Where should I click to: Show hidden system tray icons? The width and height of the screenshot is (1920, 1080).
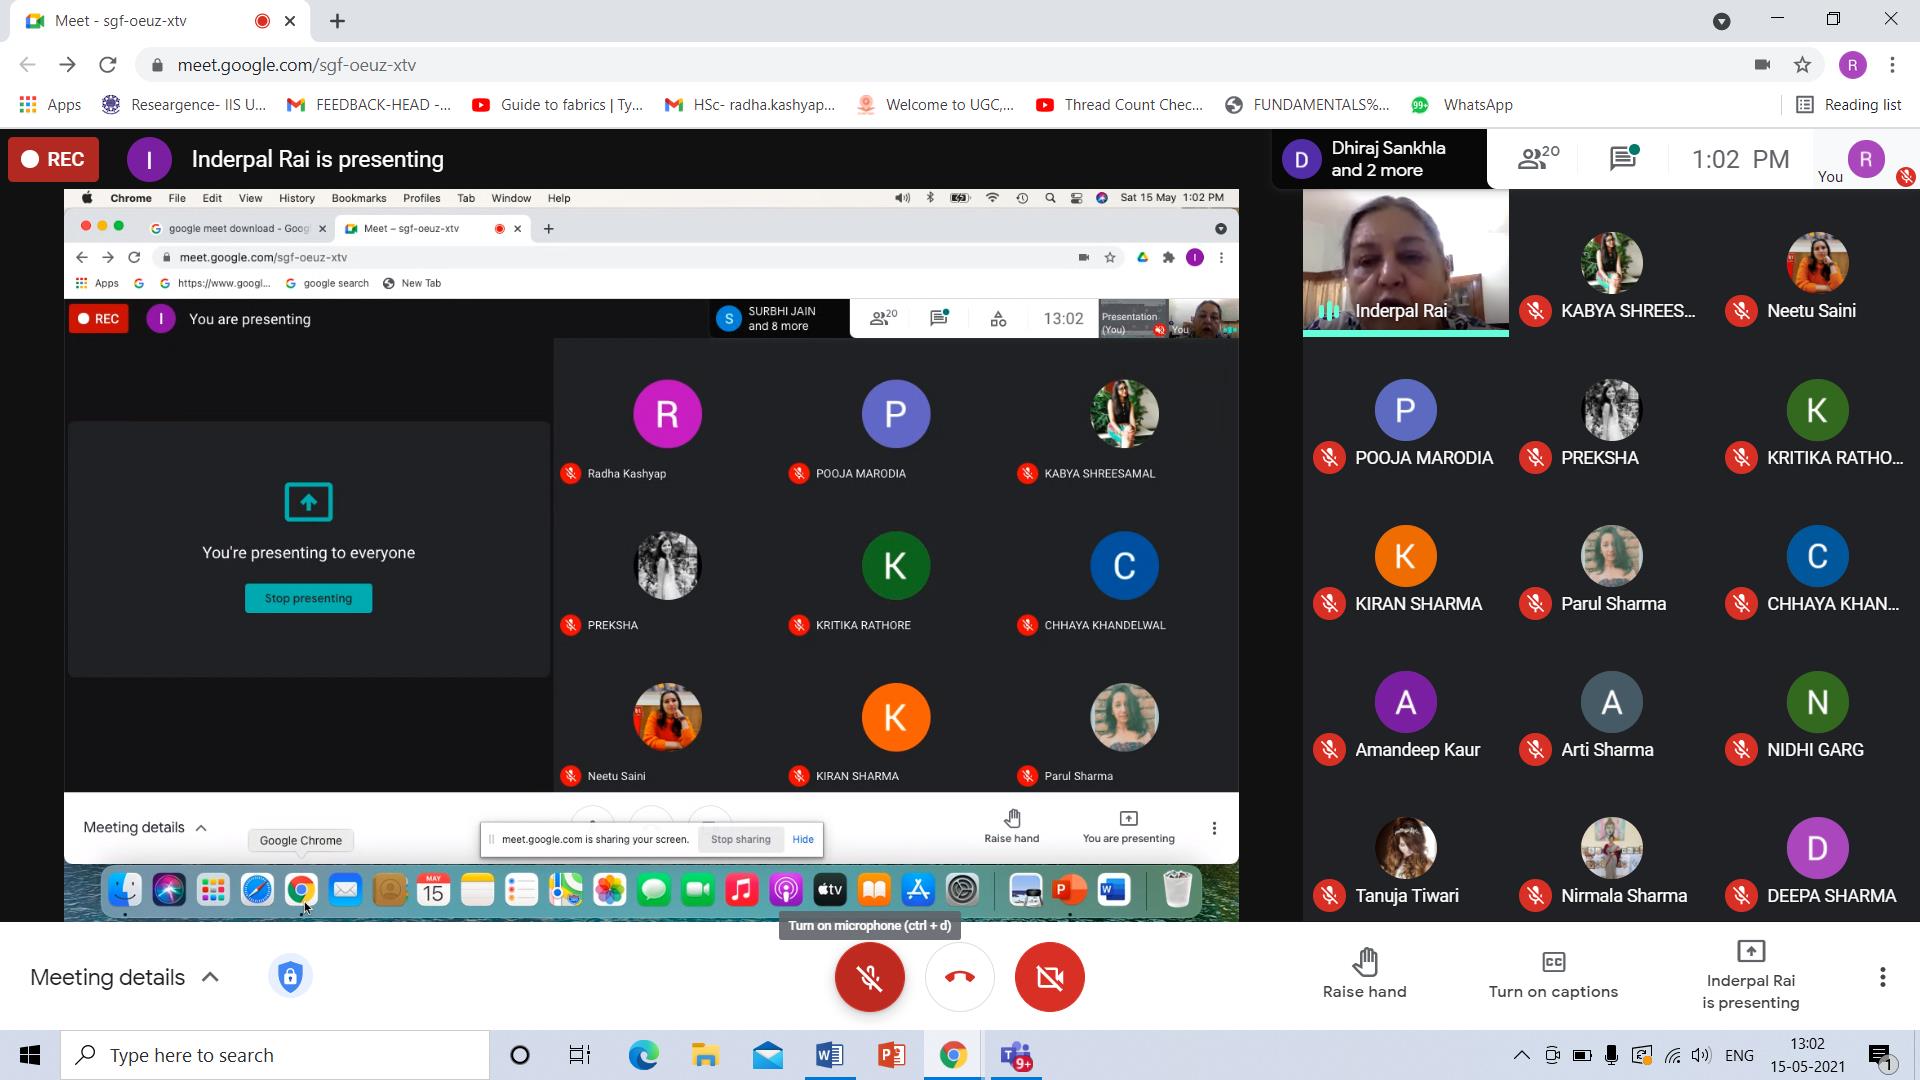tap(1521, 1055)
